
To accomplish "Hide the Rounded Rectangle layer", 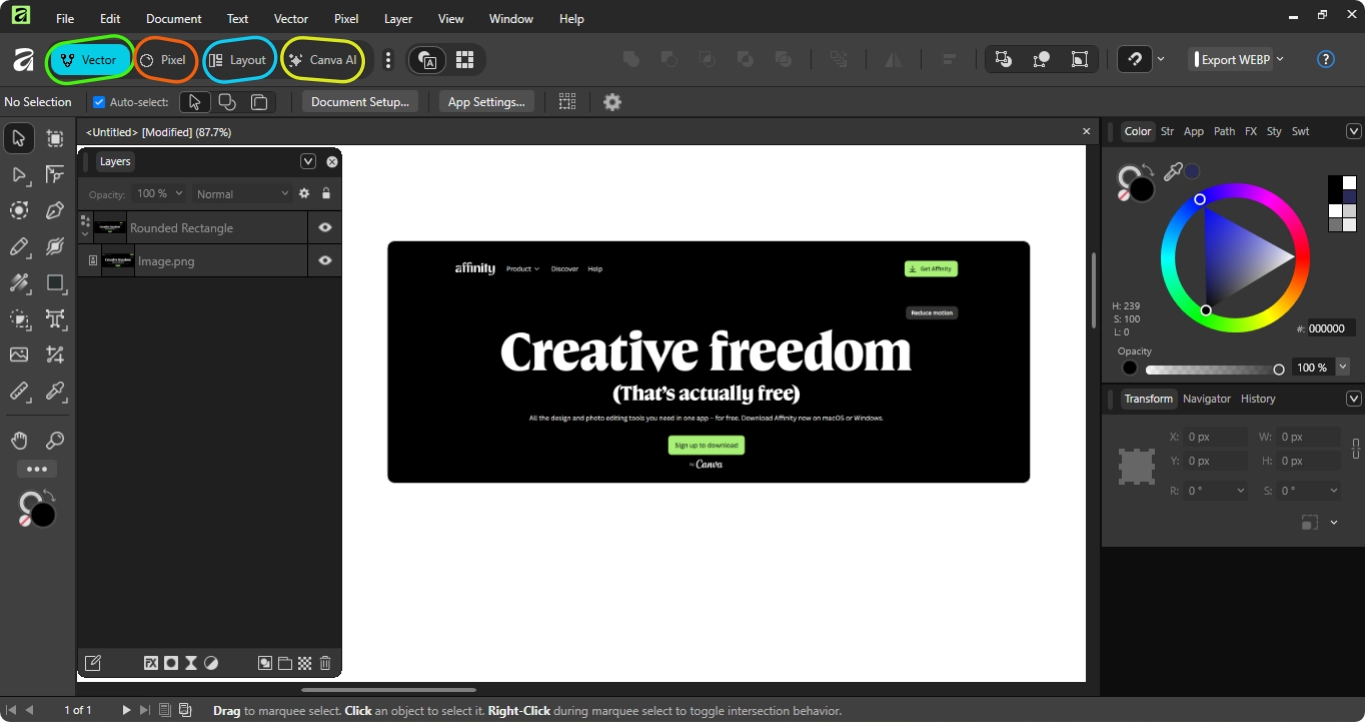I will pyautogui.click(x=324, y=227).
